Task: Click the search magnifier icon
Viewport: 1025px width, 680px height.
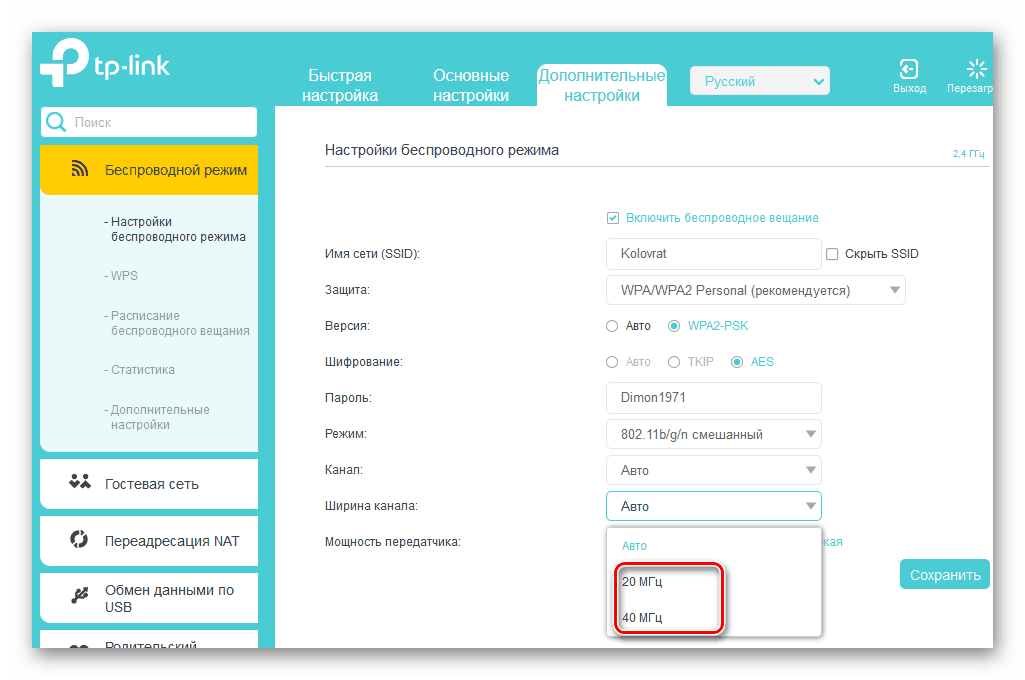Action: [56, 122]
